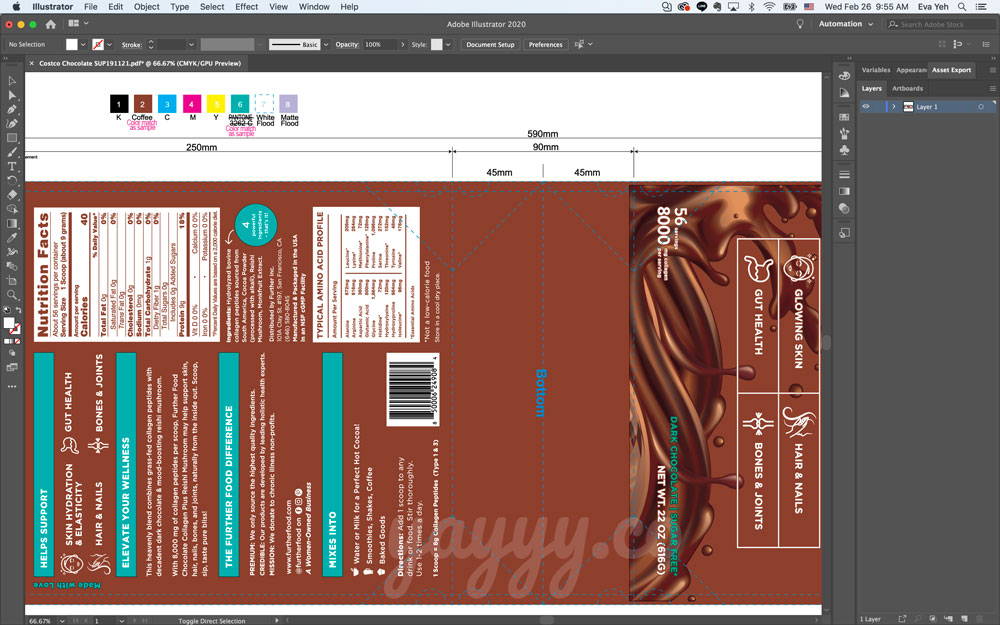Pick the Pen tool
Screen dimensions: 1000x625
[x=11, y=109]
